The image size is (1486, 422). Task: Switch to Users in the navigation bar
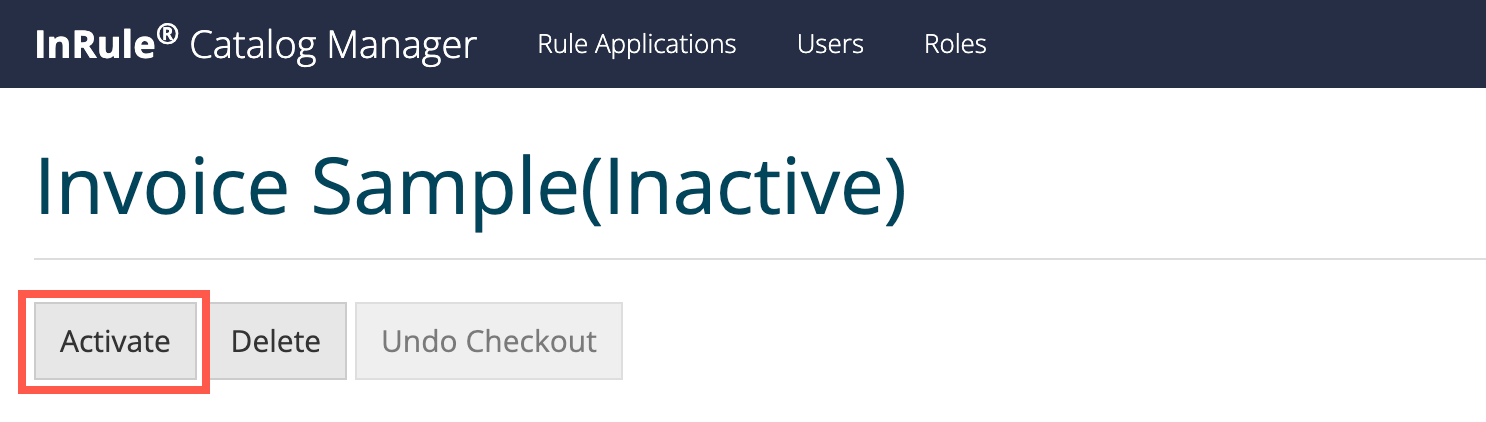(830, 44)
